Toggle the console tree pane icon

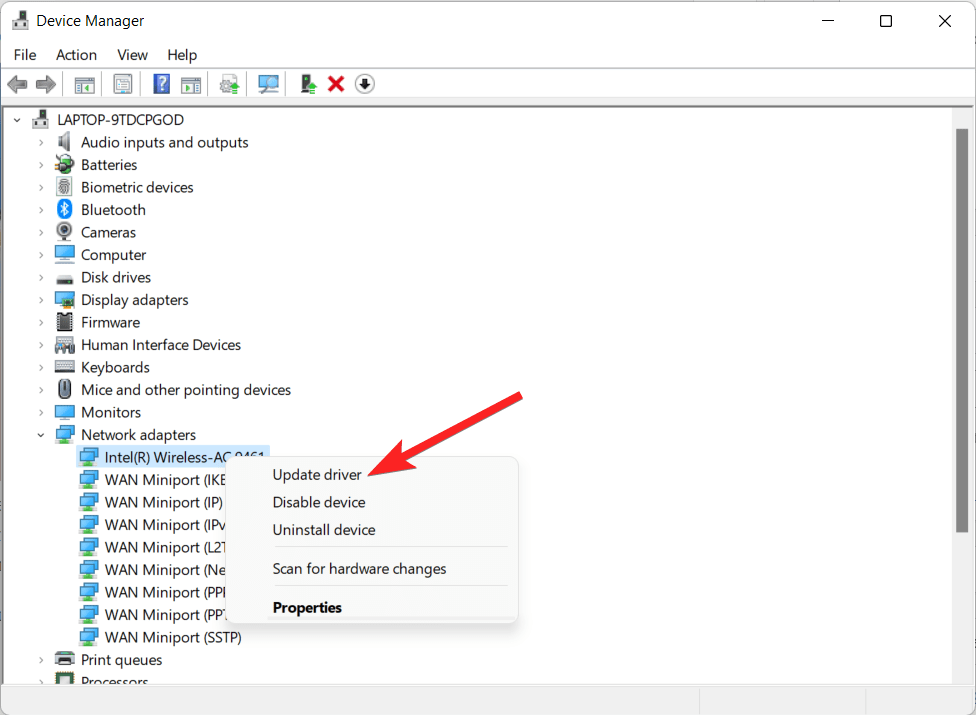[84, 83]
